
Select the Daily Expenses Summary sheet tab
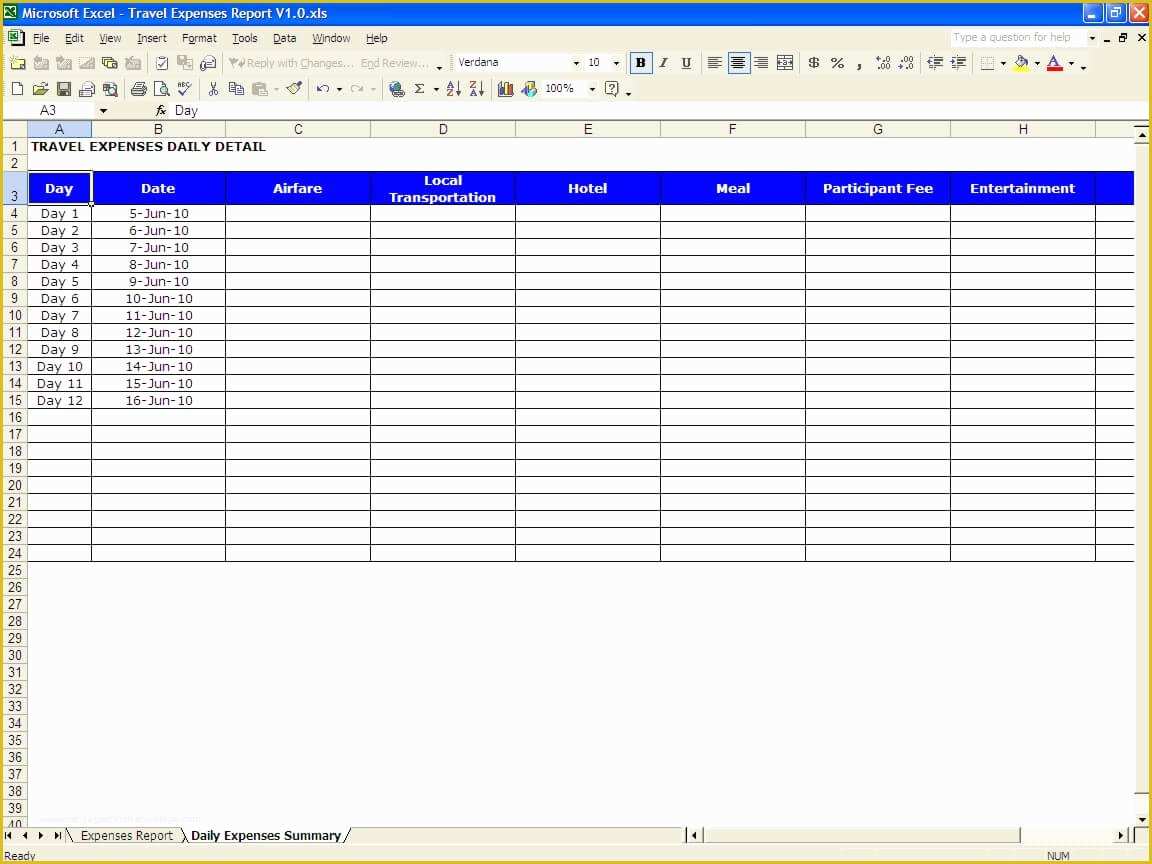(266, 835)
